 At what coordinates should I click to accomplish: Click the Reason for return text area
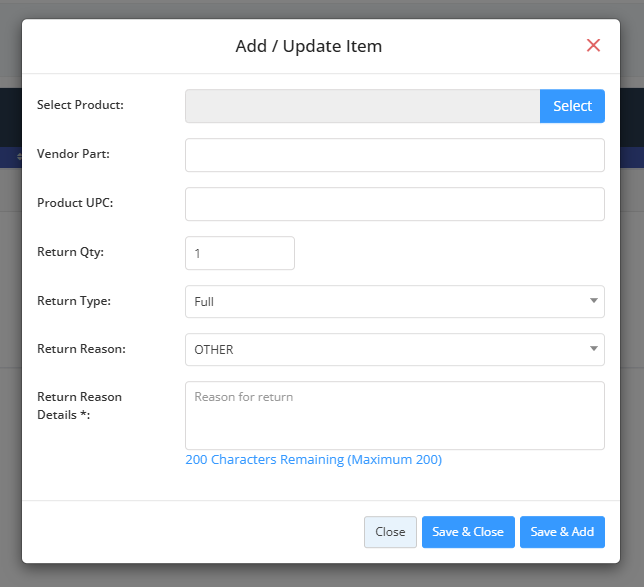(395, 416)
